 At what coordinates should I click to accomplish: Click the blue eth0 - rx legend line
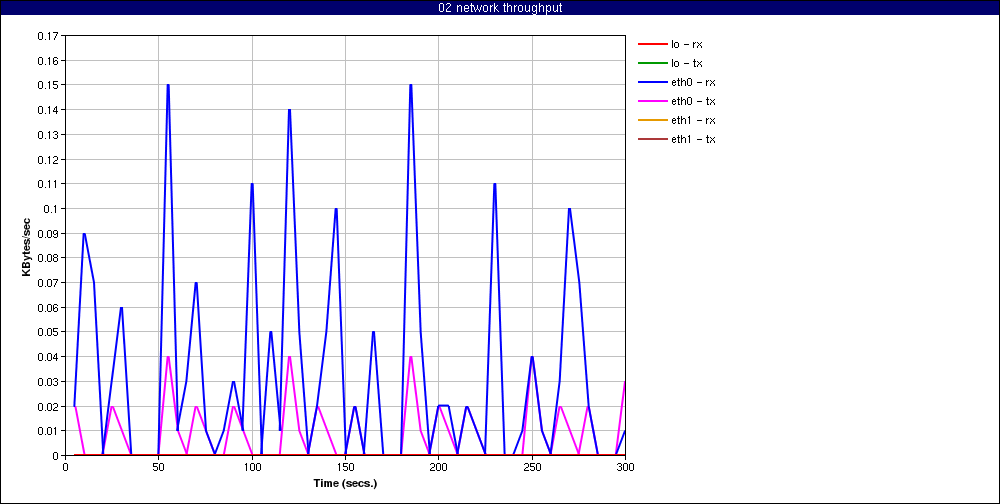coord(652,82)
